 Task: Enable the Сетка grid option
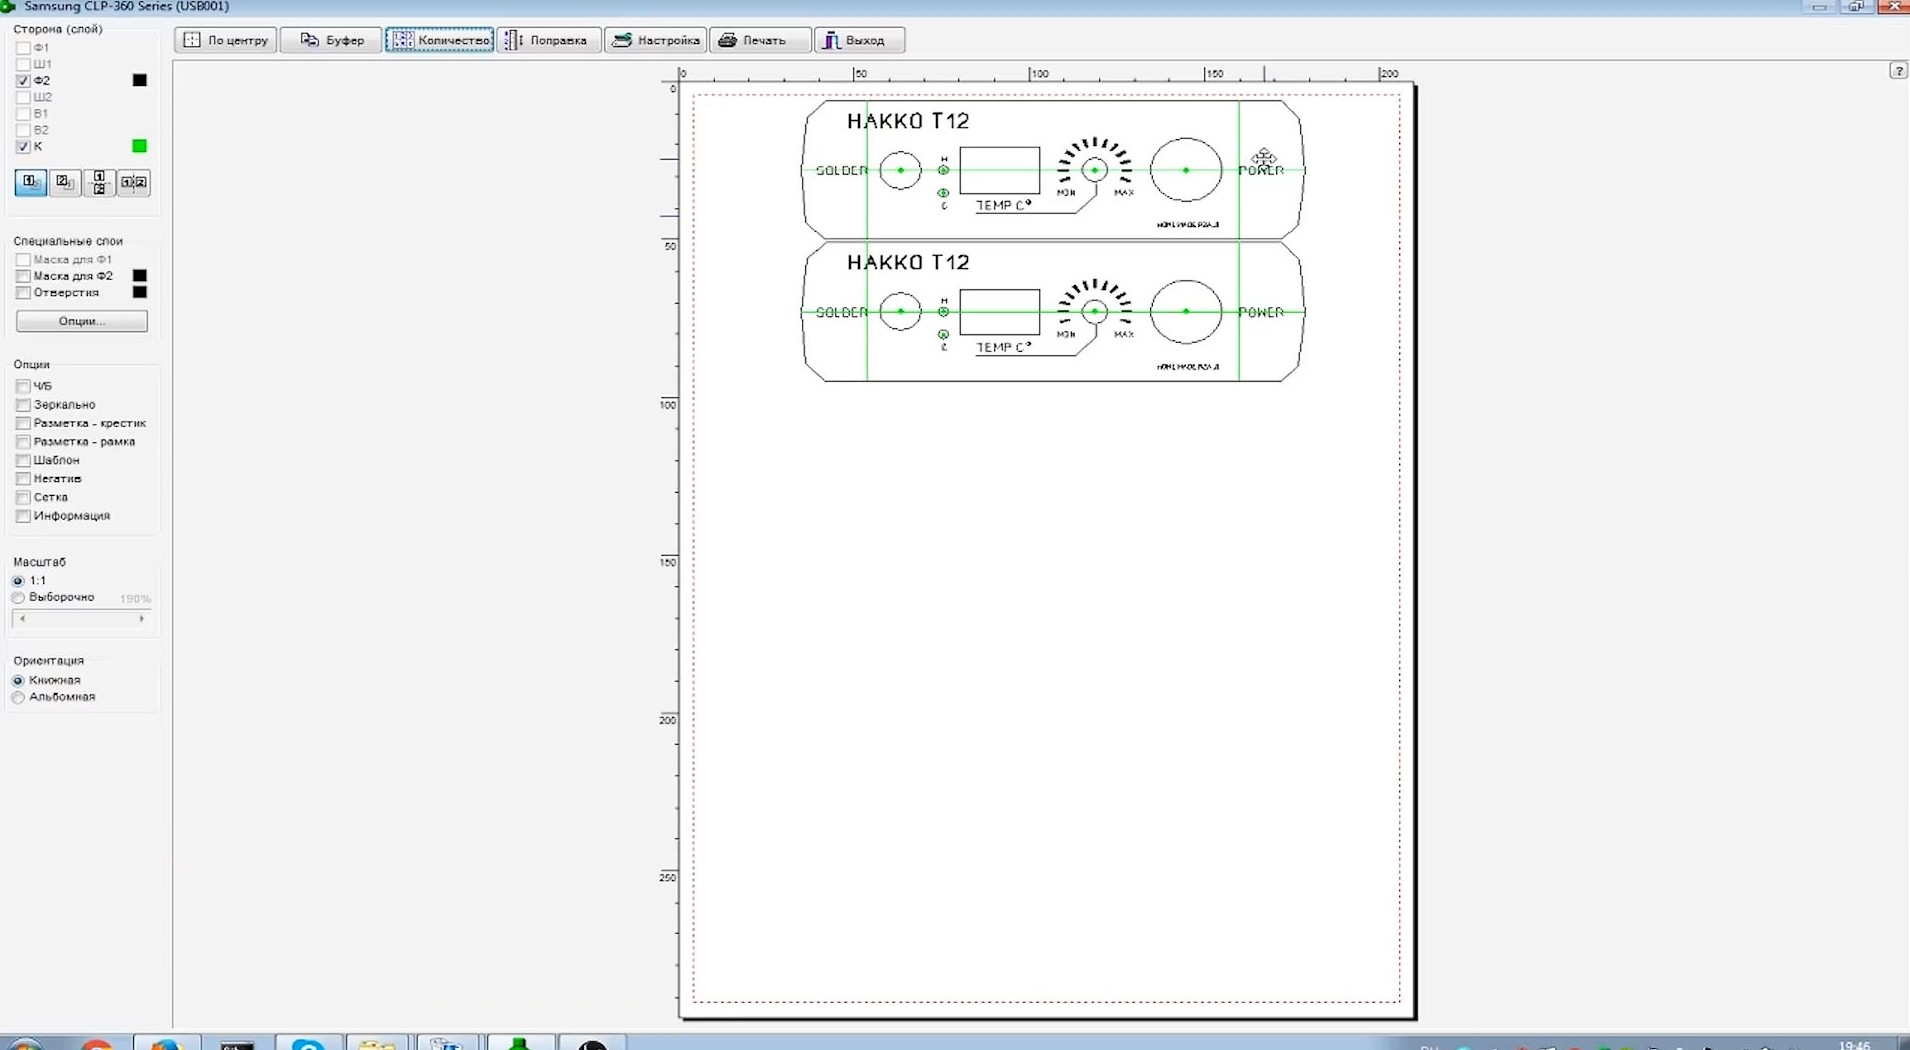click(x=23, y=497)
